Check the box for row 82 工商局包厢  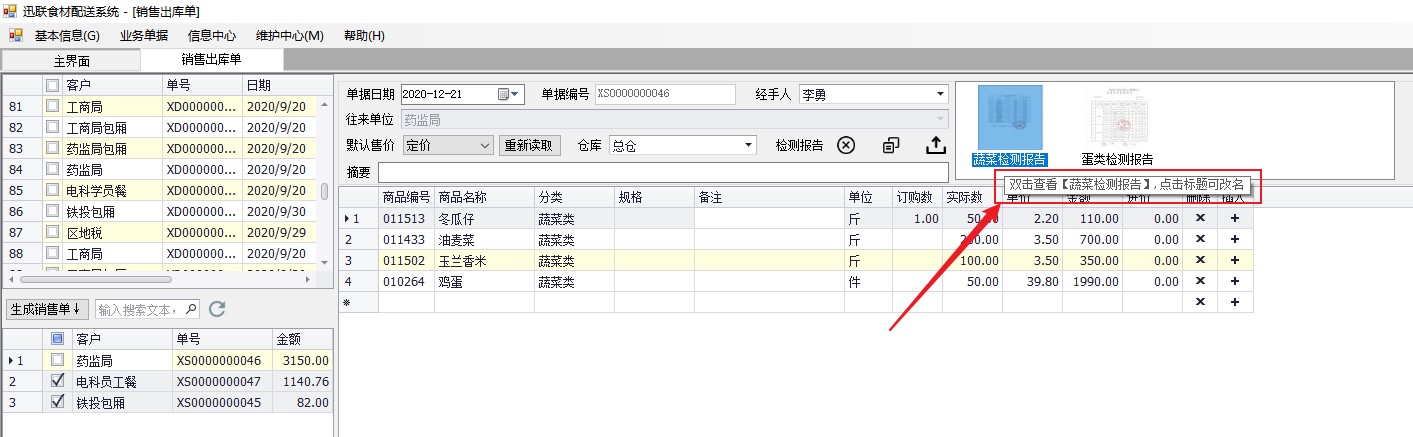tap(52, 128)
